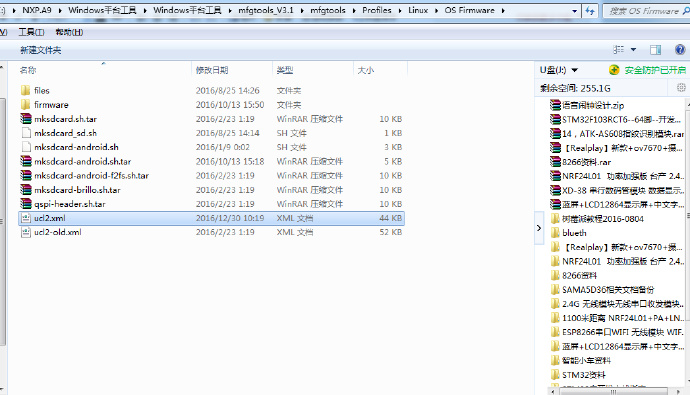The image size is (690, 395).
Task: Open the STM32资料 folder icon
Action: pos(555,375)
